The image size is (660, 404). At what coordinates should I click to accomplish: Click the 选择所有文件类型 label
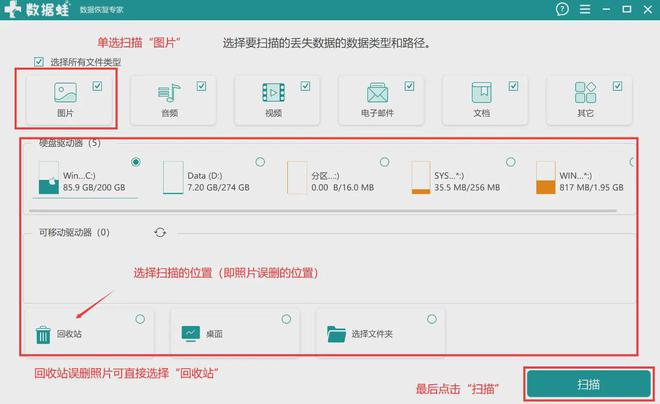85,62
